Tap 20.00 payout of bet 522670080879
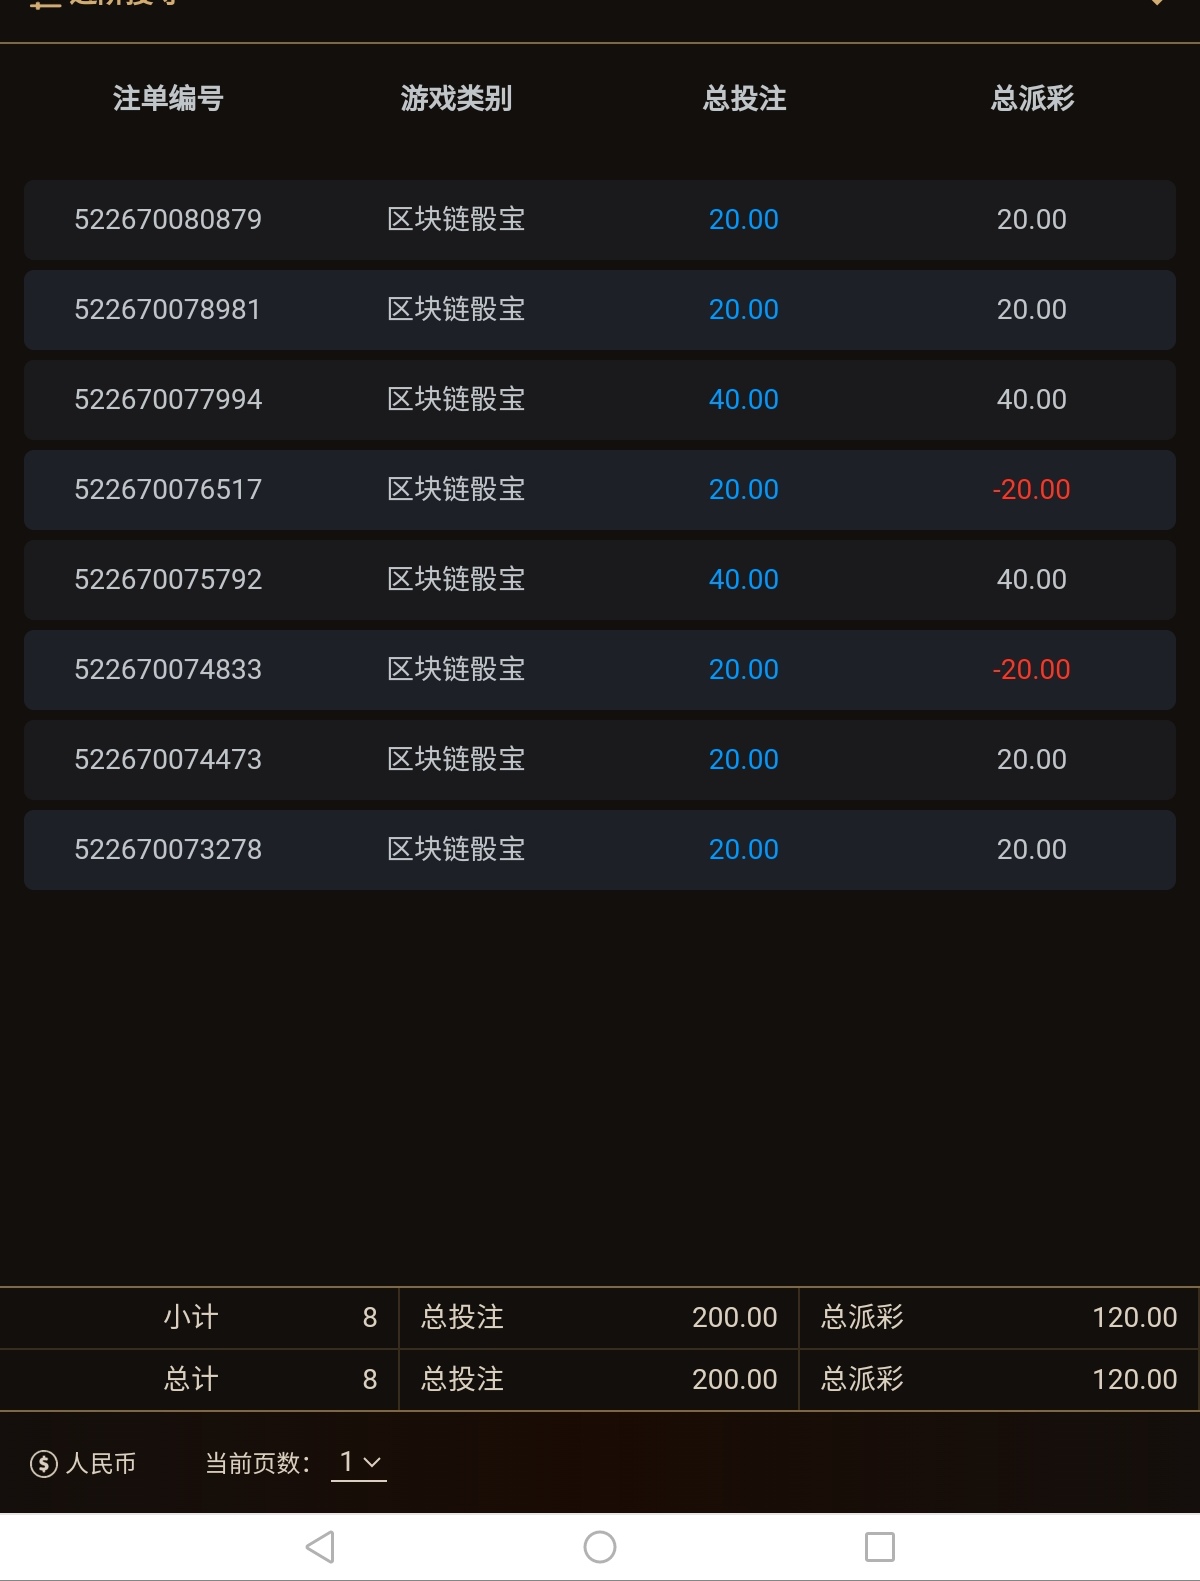 point(1031,220)
